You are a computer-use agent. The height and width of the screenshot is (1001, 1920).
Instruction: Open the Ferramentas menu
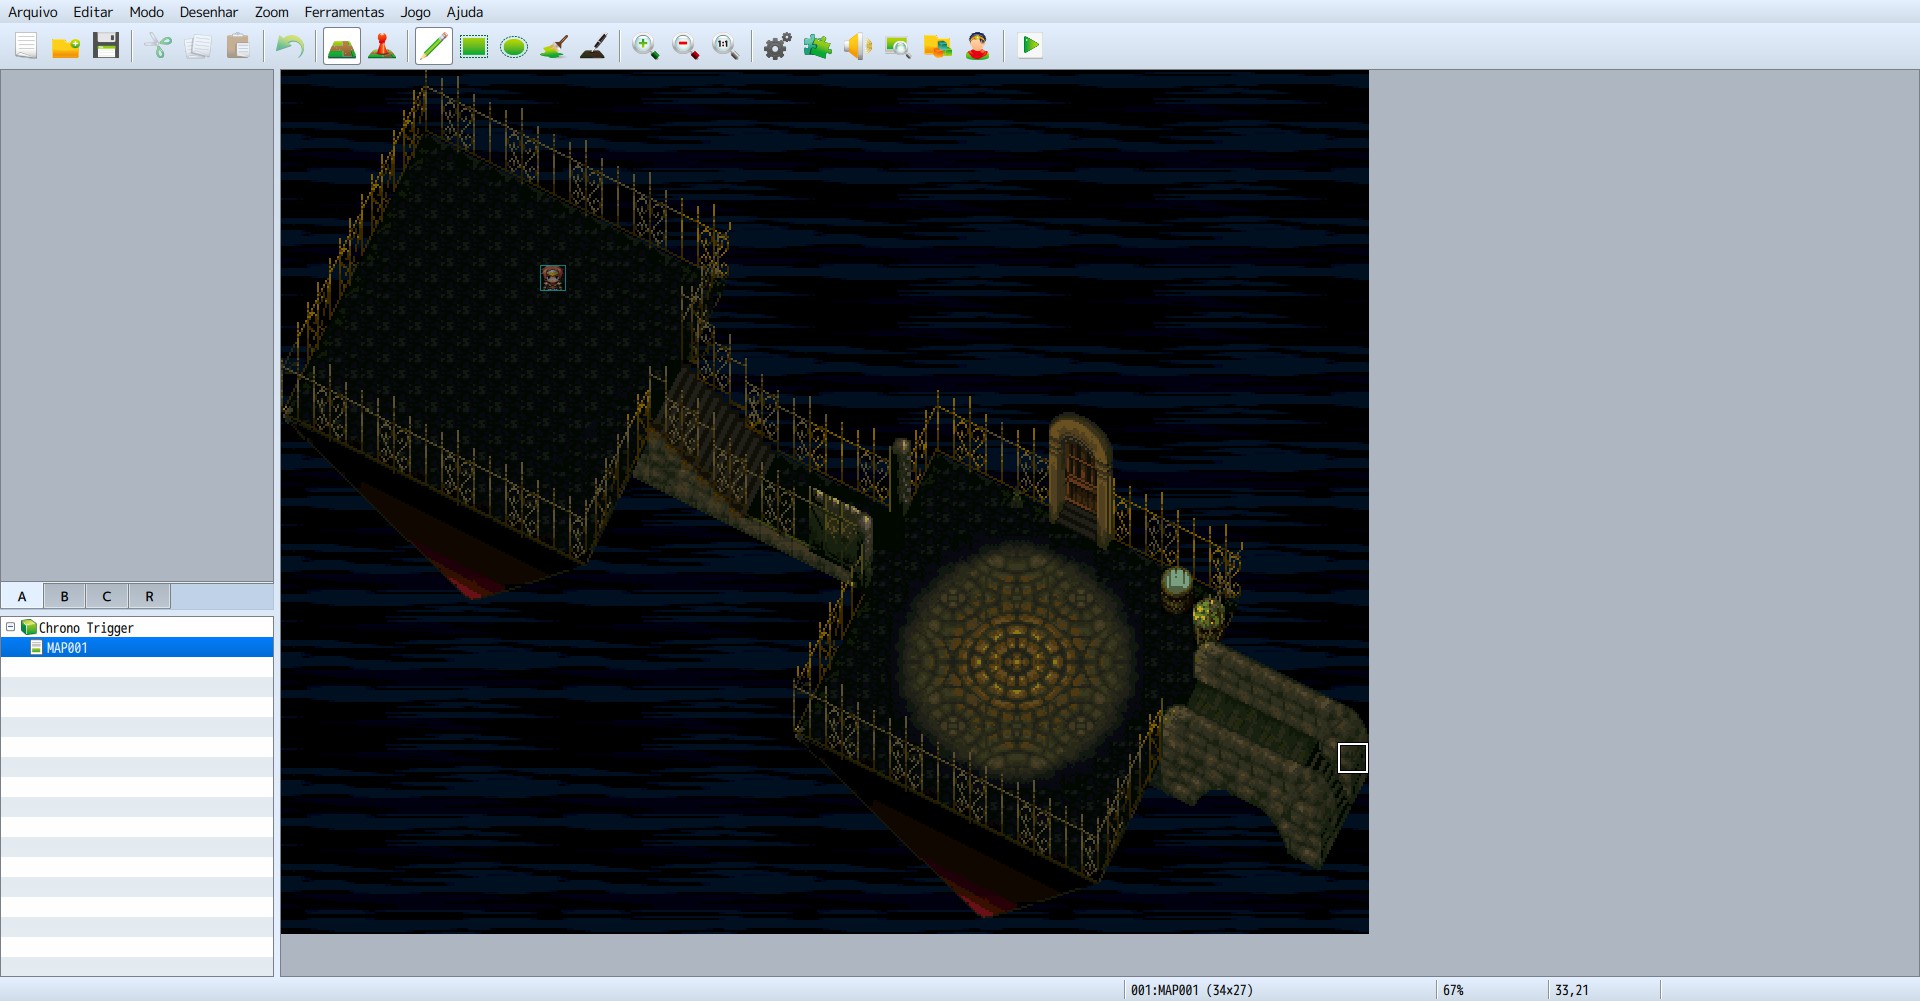[344, 12]
